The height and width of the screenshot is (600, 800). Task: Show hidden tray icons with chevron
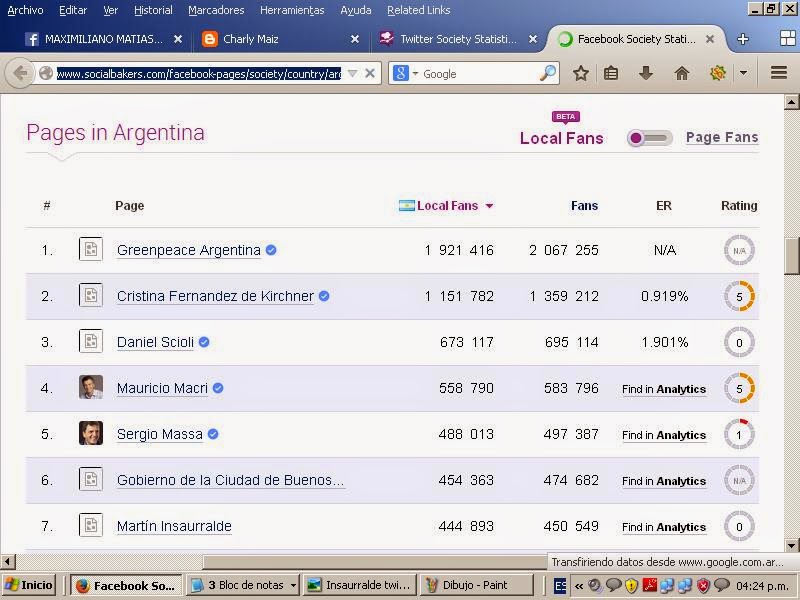click(x=579, y=586)
